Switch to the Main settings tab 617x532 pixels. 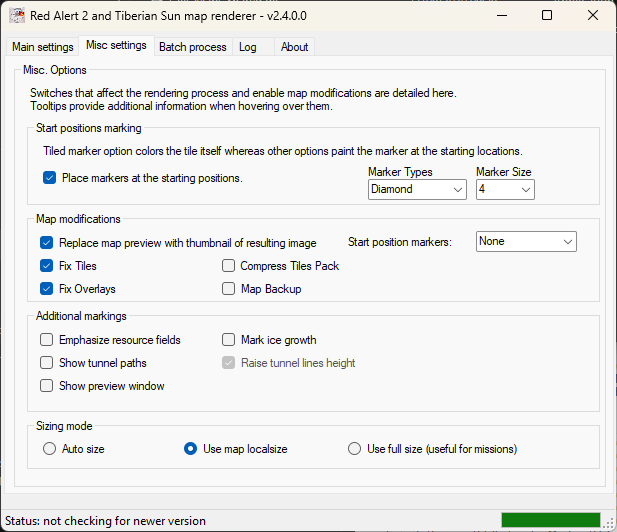(42, 47)
